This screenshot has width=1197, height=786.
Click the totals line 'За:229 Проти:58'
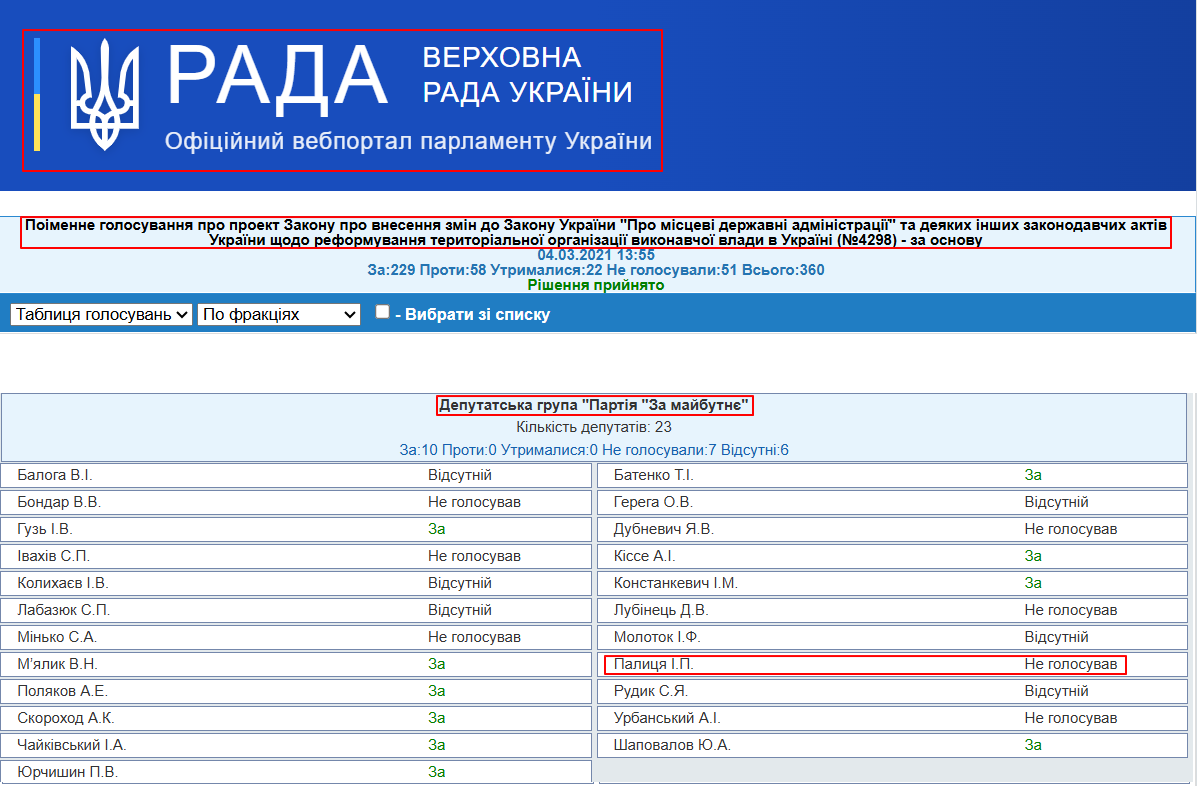click(595, 269)
